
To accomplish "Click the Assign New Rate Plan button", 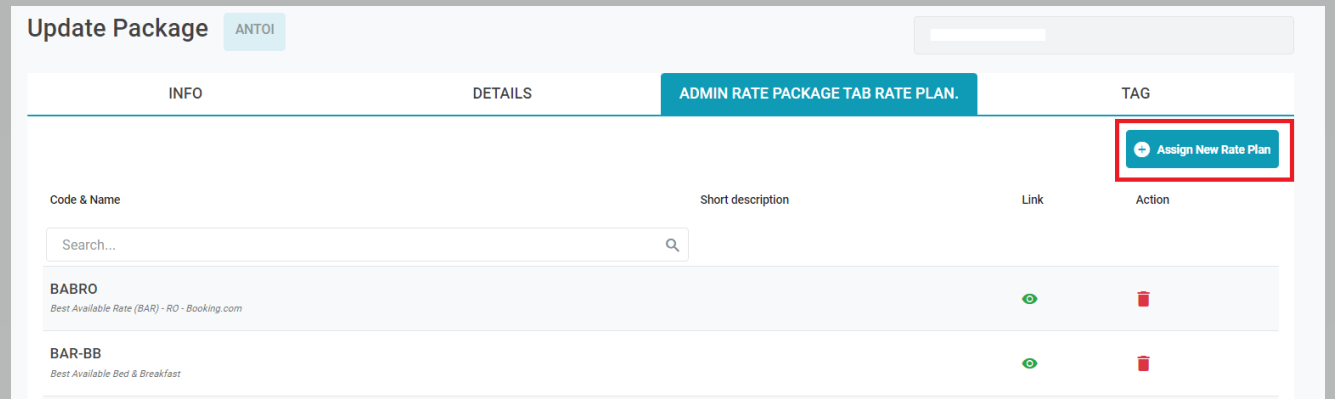I will click(1202, 149).
